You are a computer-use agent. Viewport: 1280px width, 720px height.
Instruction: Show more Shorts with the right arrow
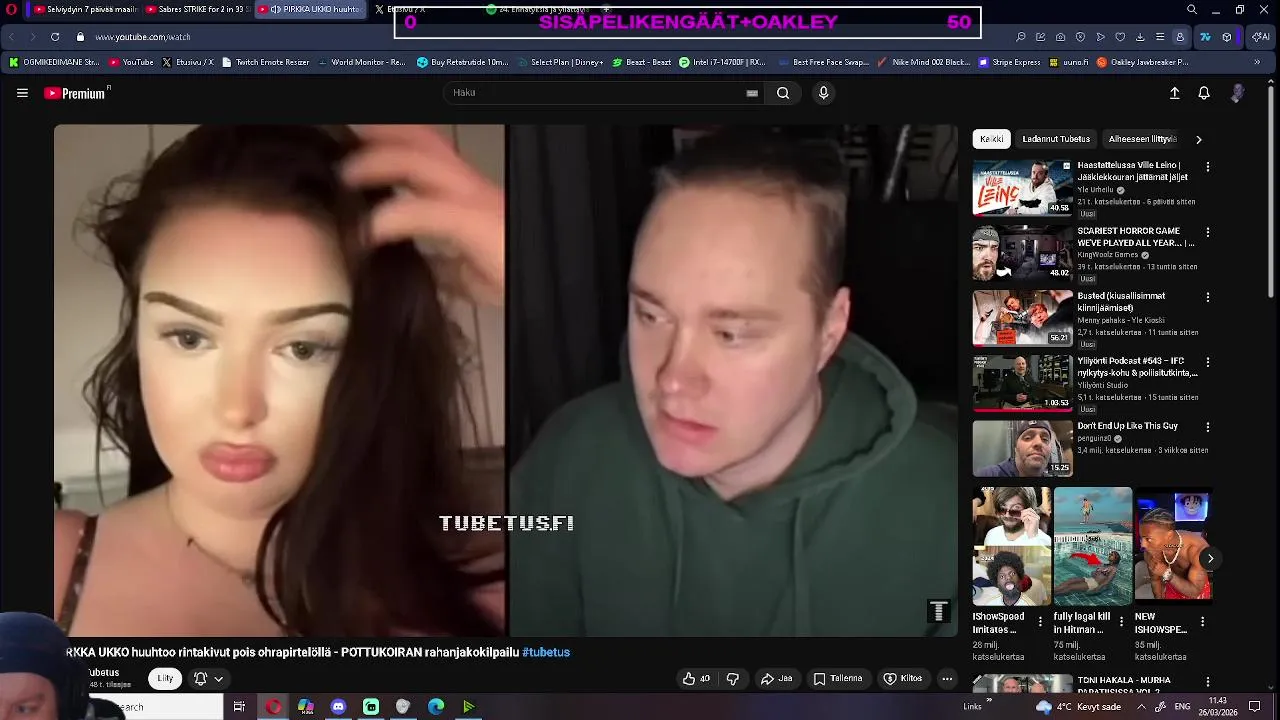pyautogui.click(x=1209, y=559)
